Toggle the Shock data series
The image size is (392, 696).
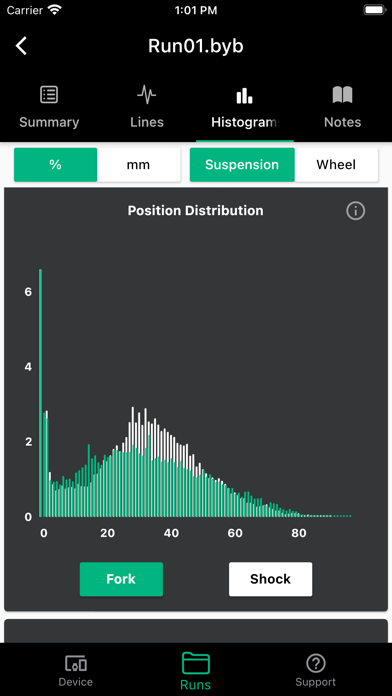(x=270, y=579)
